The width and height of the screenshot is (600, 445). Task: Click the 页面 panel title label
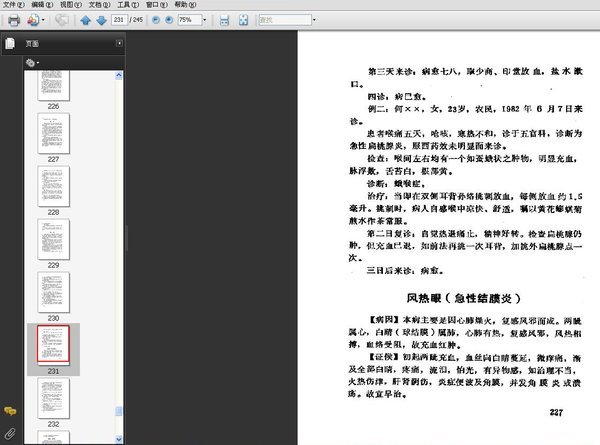click(32, 44)
